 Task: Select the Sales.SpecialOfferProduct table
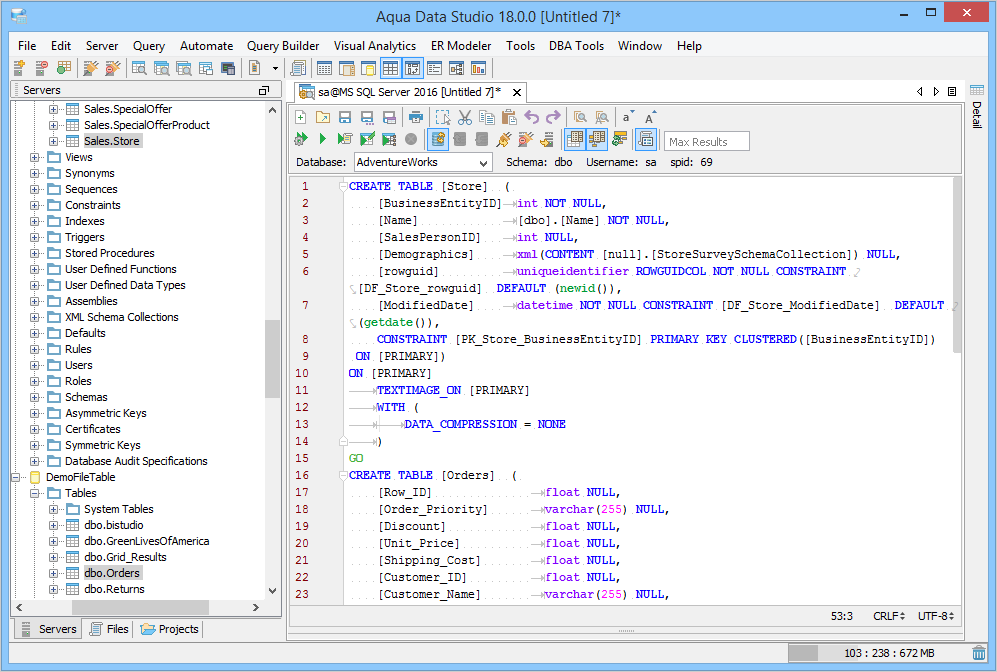(146, 125)
